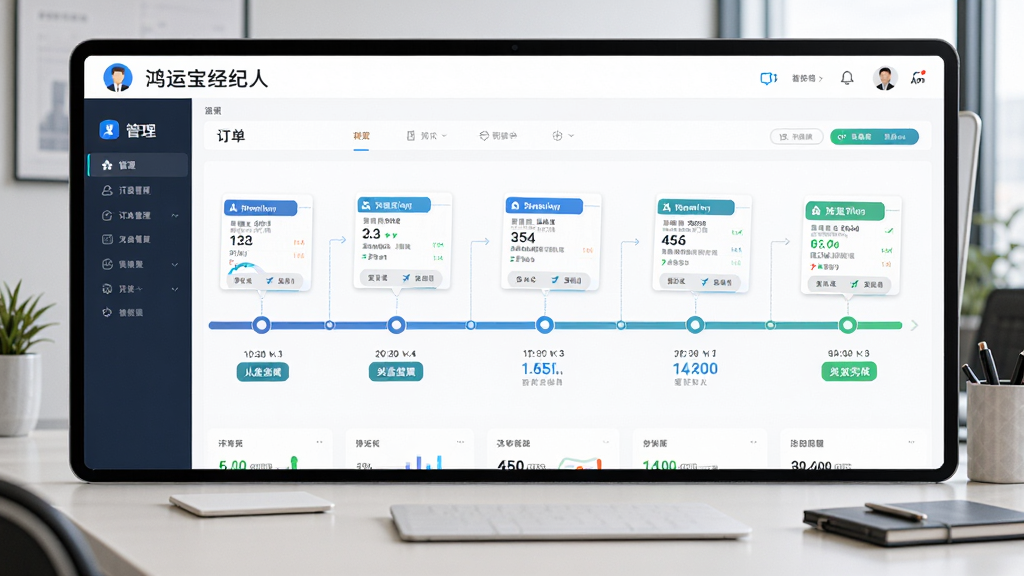Image resolution: width=1024 pixels, height=576 pixels.
Task: Click the circle-plus icon in the 订单 toolbar
Action: click(557, 136)
